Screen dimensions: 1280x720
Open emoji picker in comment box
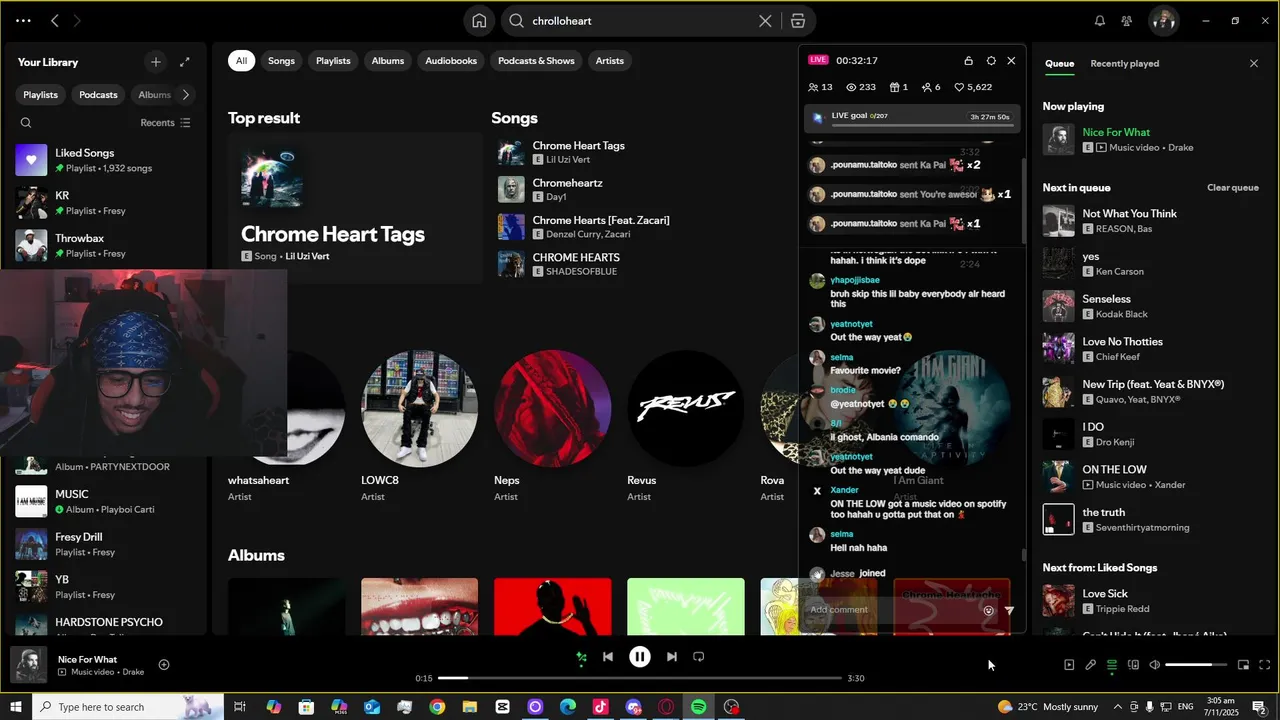tap(989, 610)
